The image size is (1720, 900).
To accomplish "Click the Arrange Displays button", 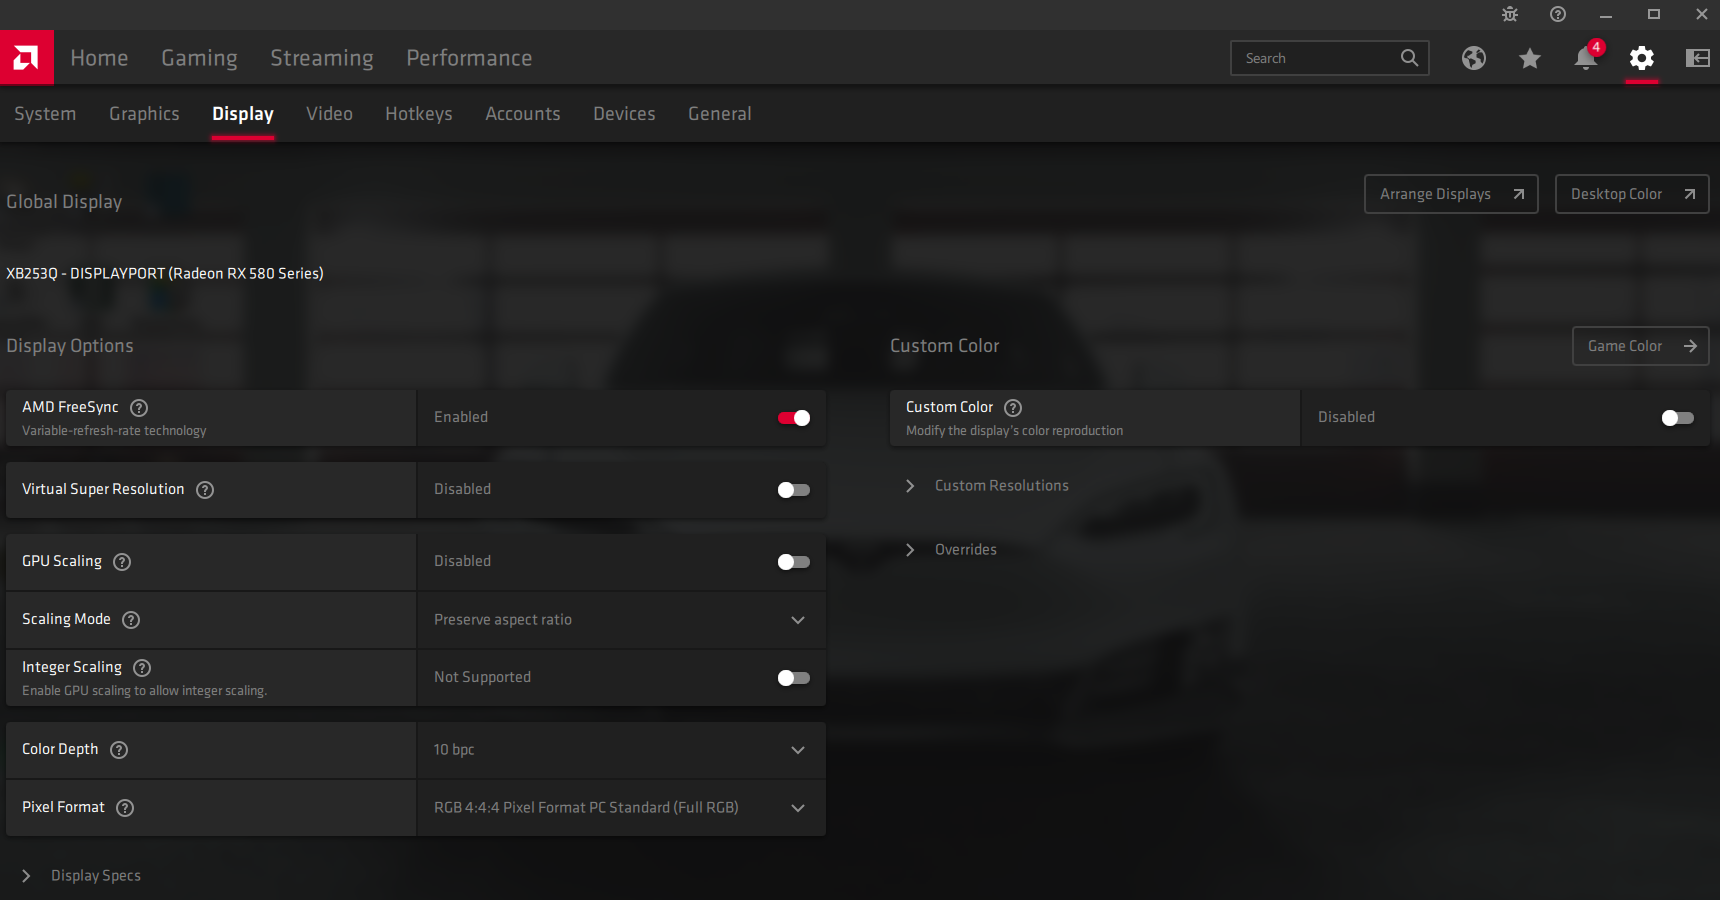I will pyautogui.click(x=1451, y=194).
